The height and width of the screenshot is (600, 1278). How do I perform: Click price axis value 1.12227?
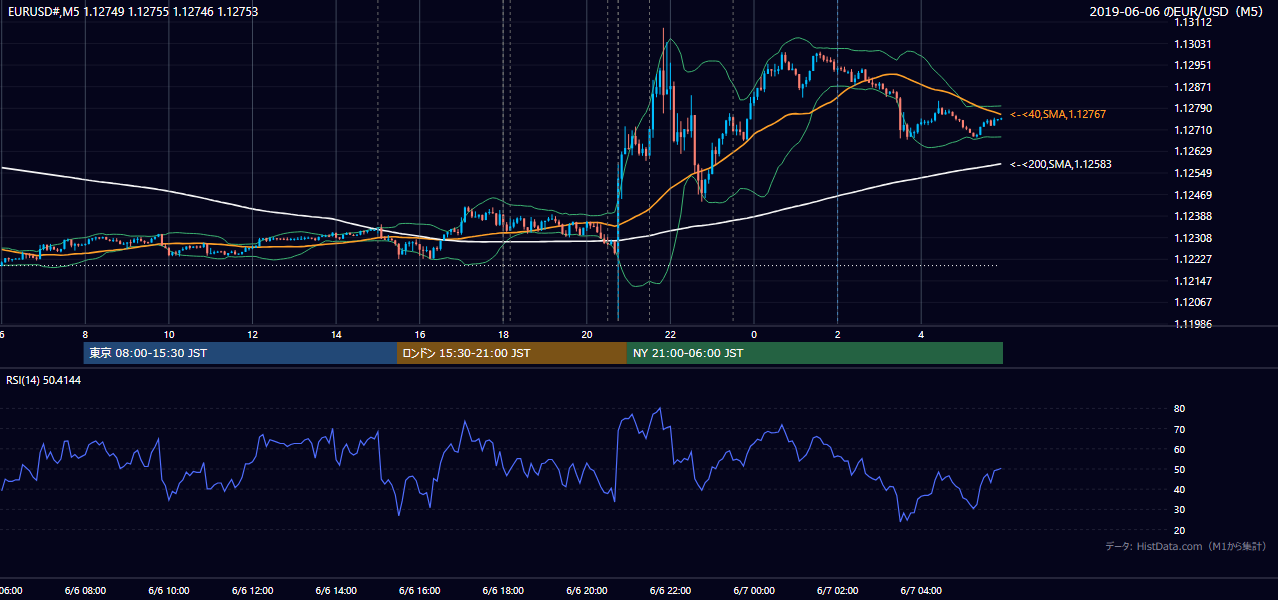pos(1192,259)
